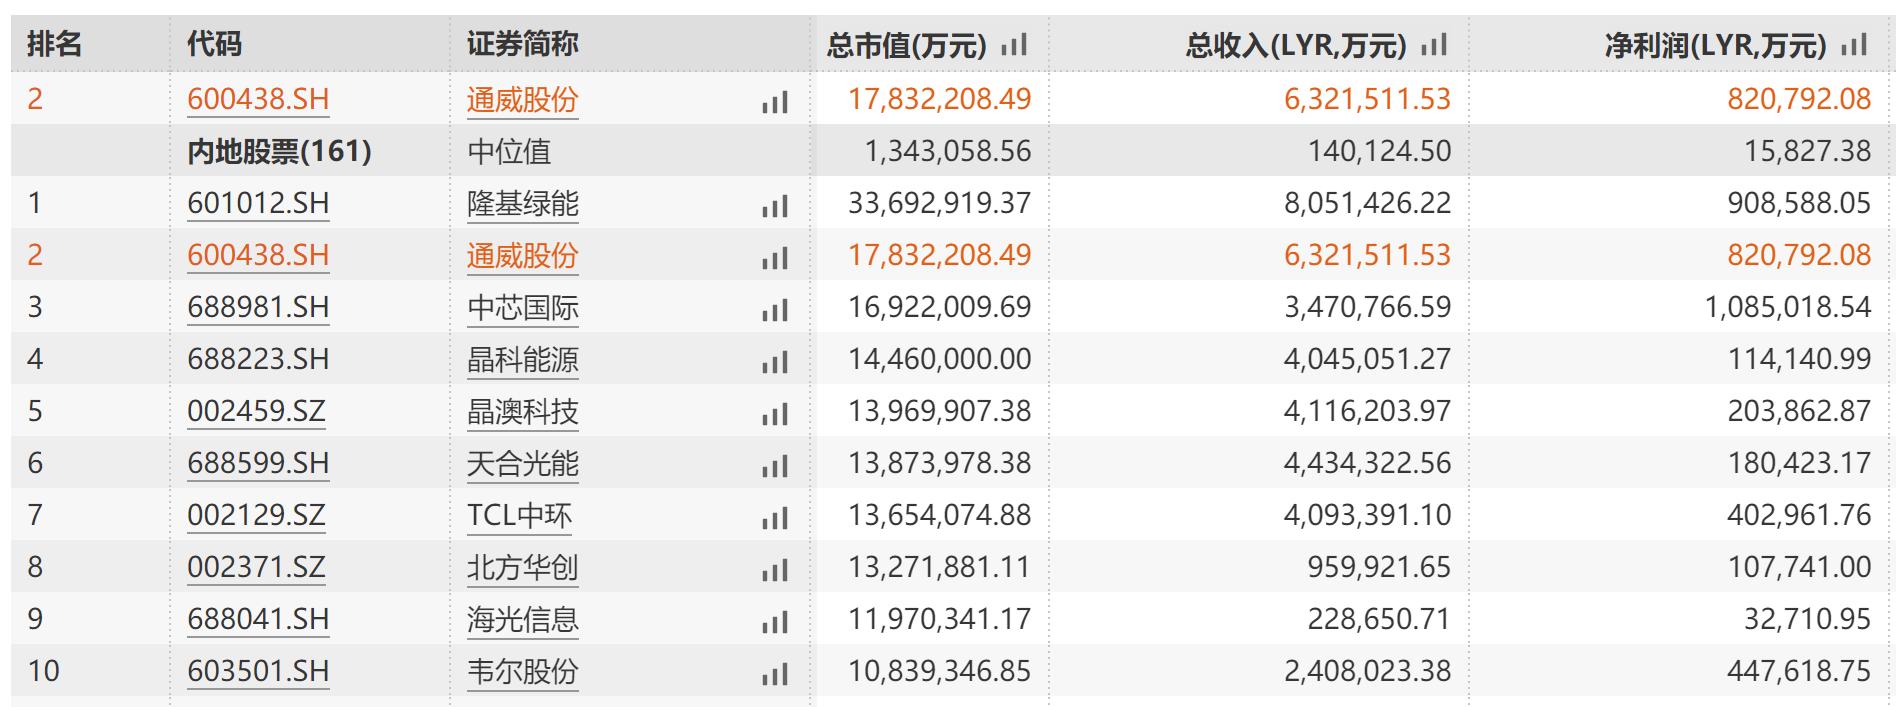Viewport: 1896px width, 707px height.
Task: Click the chart icon beside 总收入(LYR,万元) header
Action: pos(1434,45)
